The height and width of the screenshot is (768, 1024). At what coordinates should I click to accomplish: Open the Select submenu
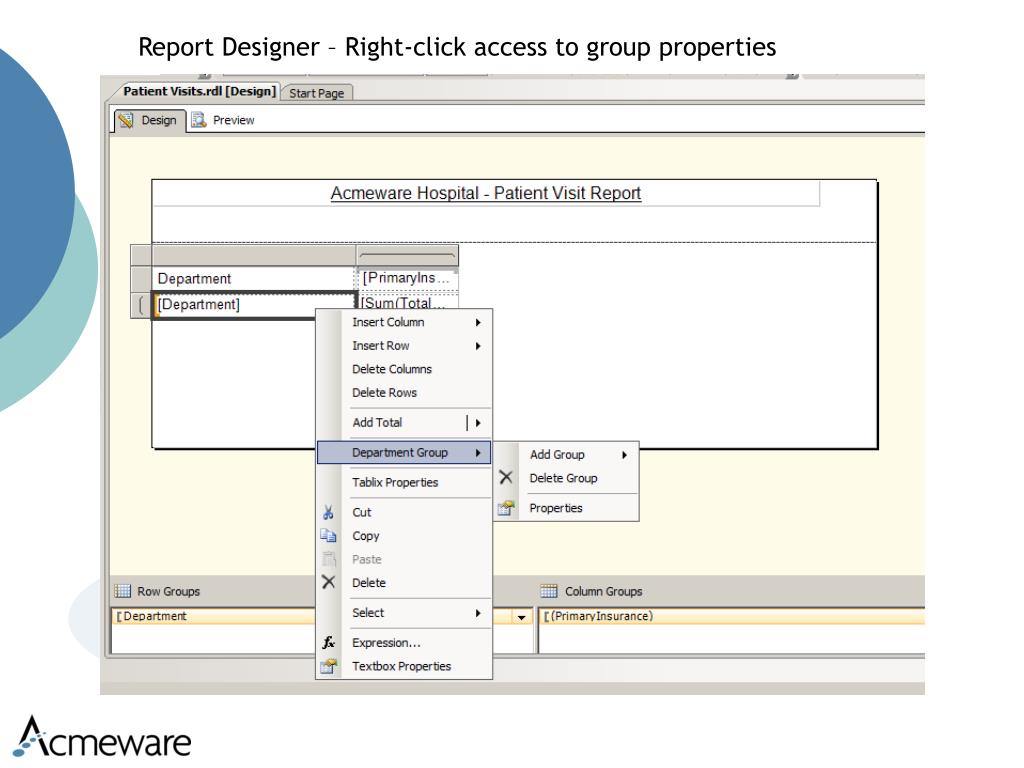click(x=404, y=613)
